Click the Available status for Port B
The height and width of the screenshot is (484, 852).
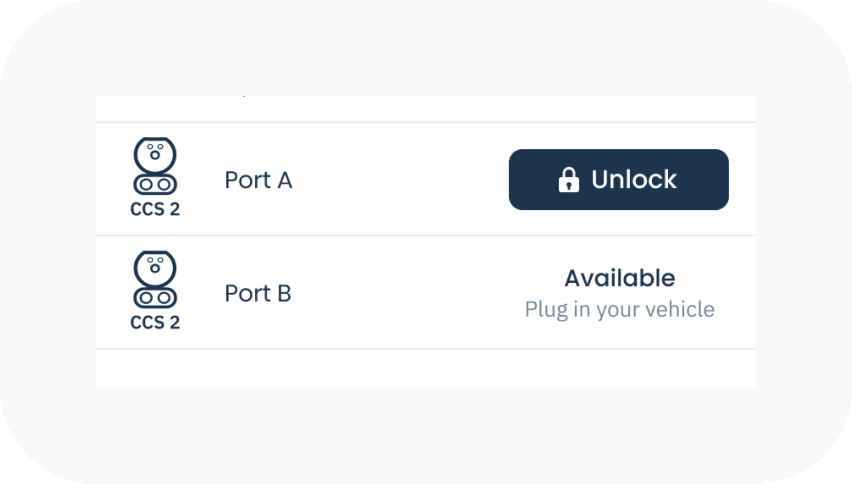tap(619, 278)
